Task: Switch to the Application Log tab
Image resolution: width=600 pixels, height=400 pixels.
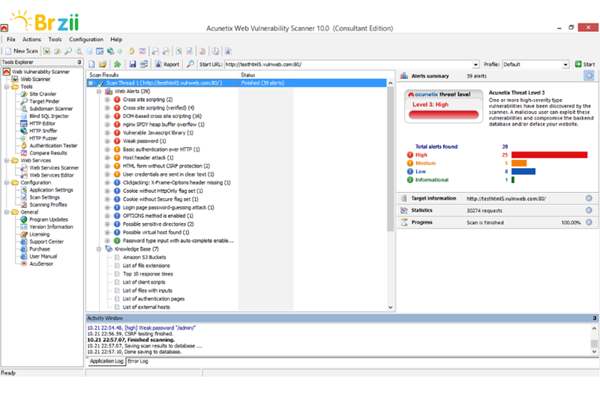Action: click(106, 361)
